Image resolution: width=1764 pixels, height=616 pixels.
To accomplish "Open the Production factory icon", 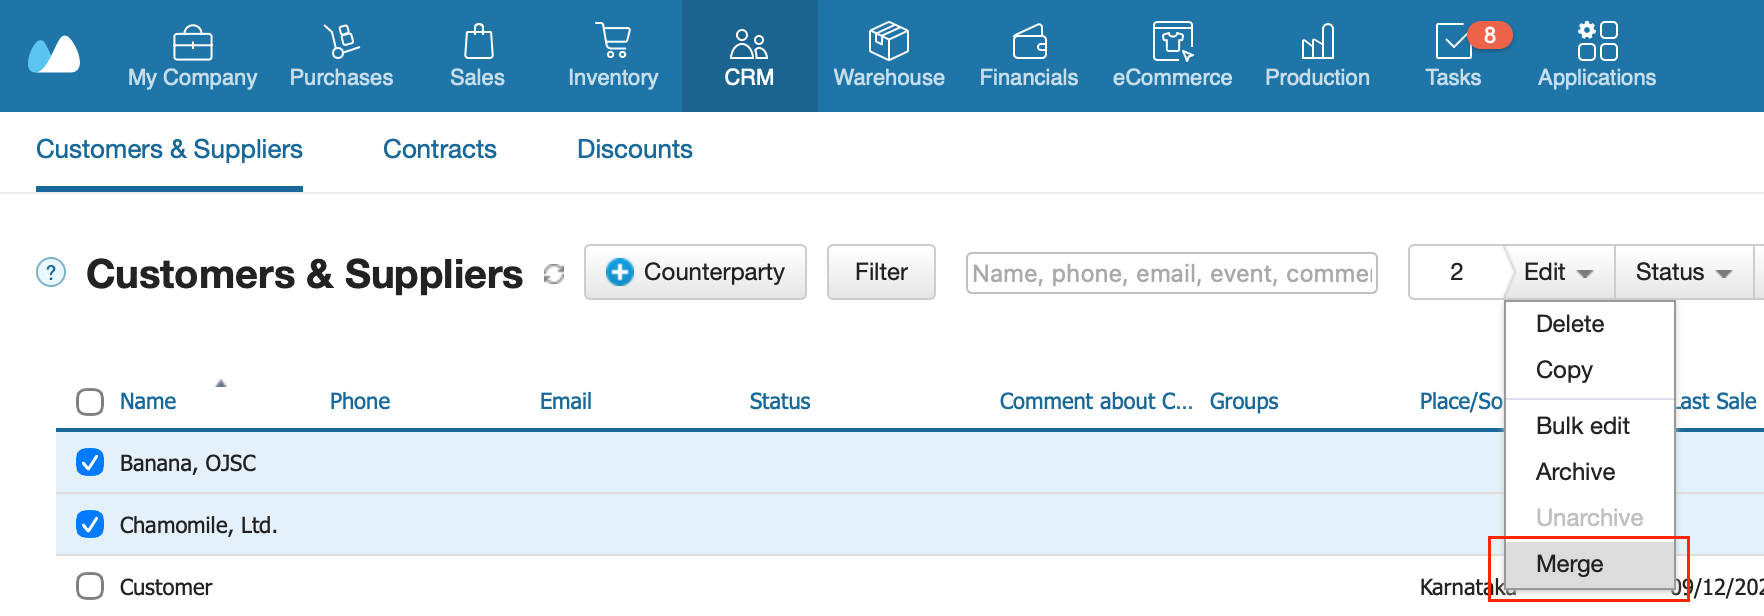I will point(1317,42).
